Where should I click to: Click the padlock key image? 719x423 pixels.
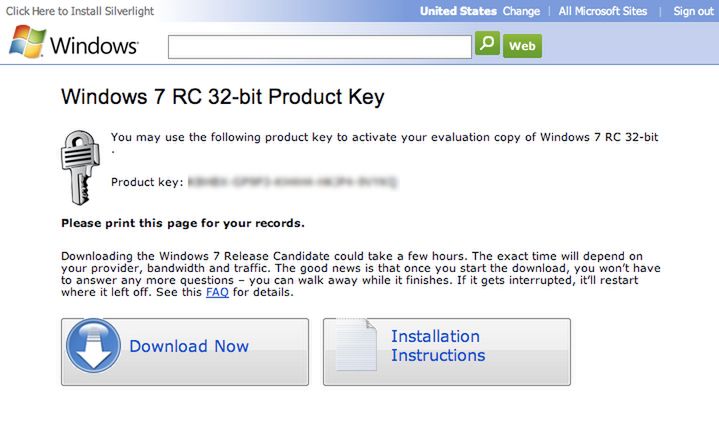(x=80, y=167)
